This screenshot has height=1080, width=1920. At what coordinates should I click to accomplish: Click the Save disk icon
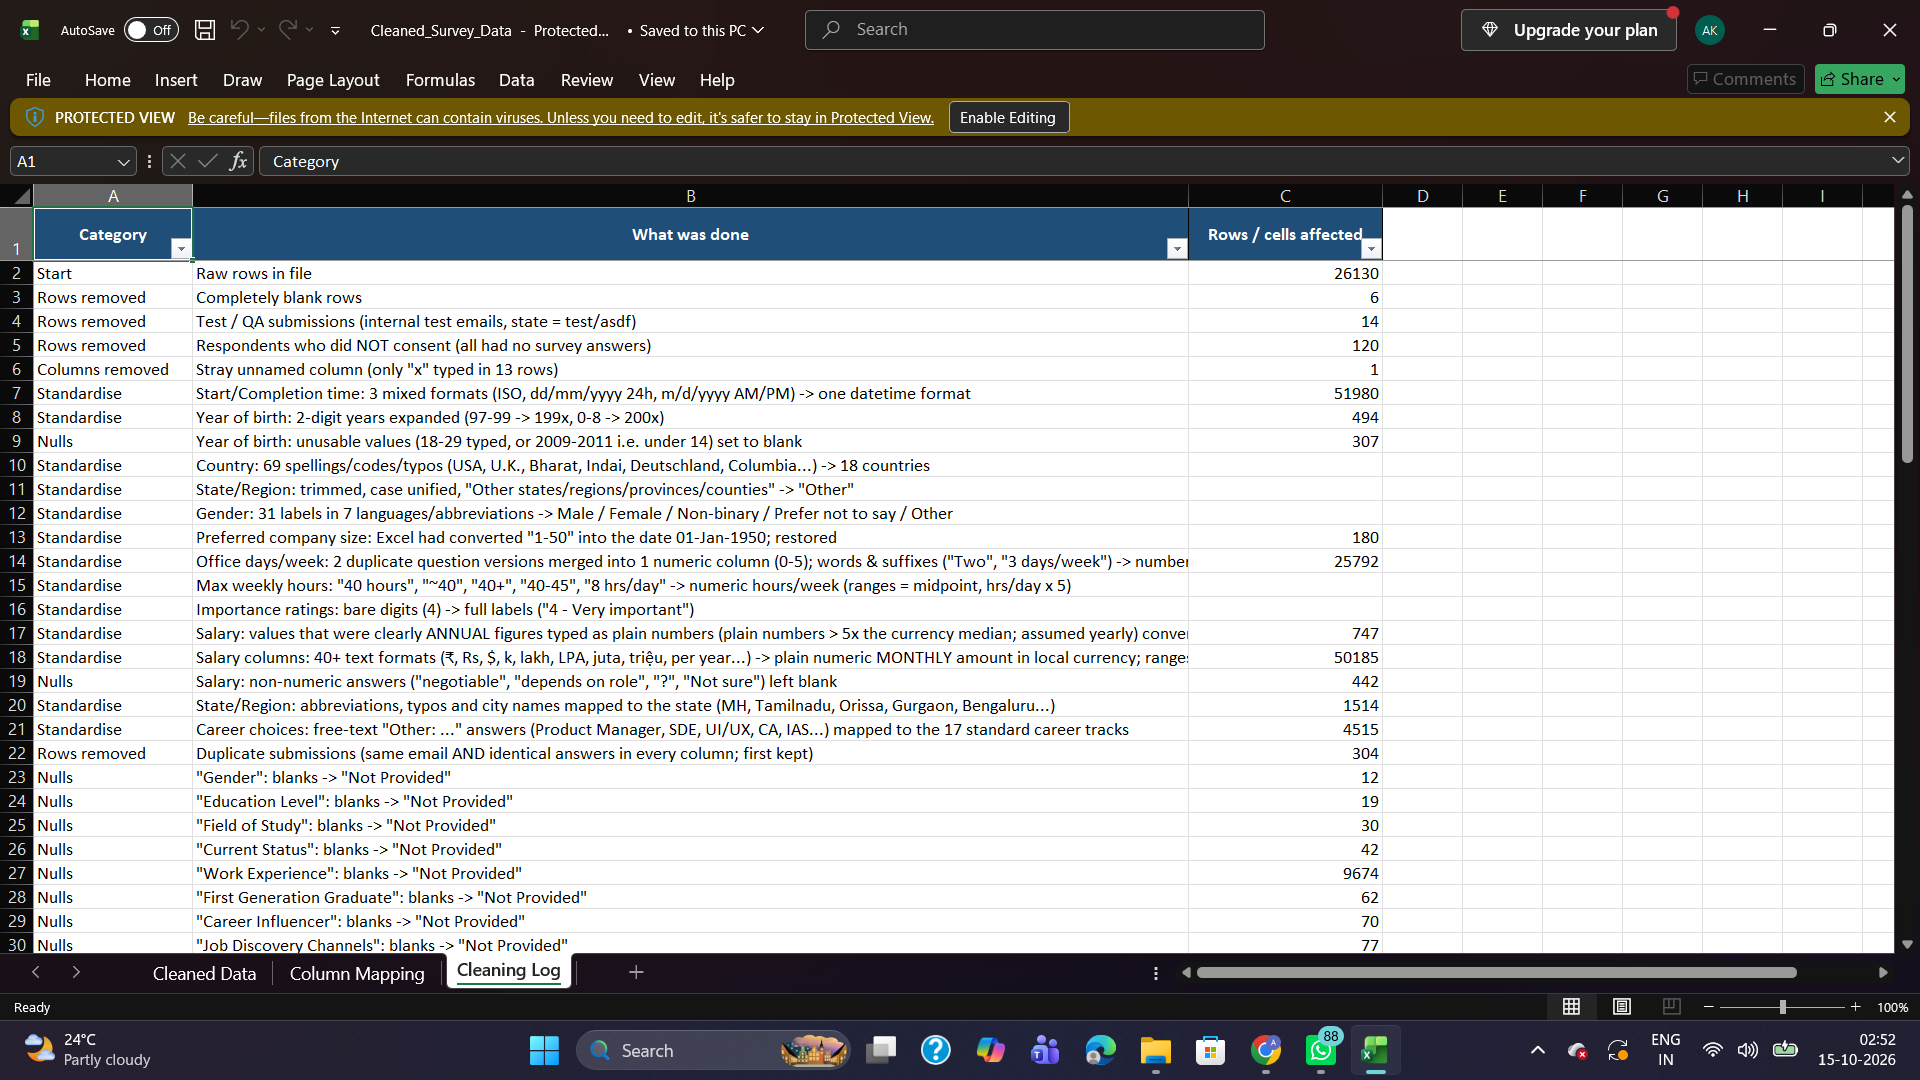(205, 30)
